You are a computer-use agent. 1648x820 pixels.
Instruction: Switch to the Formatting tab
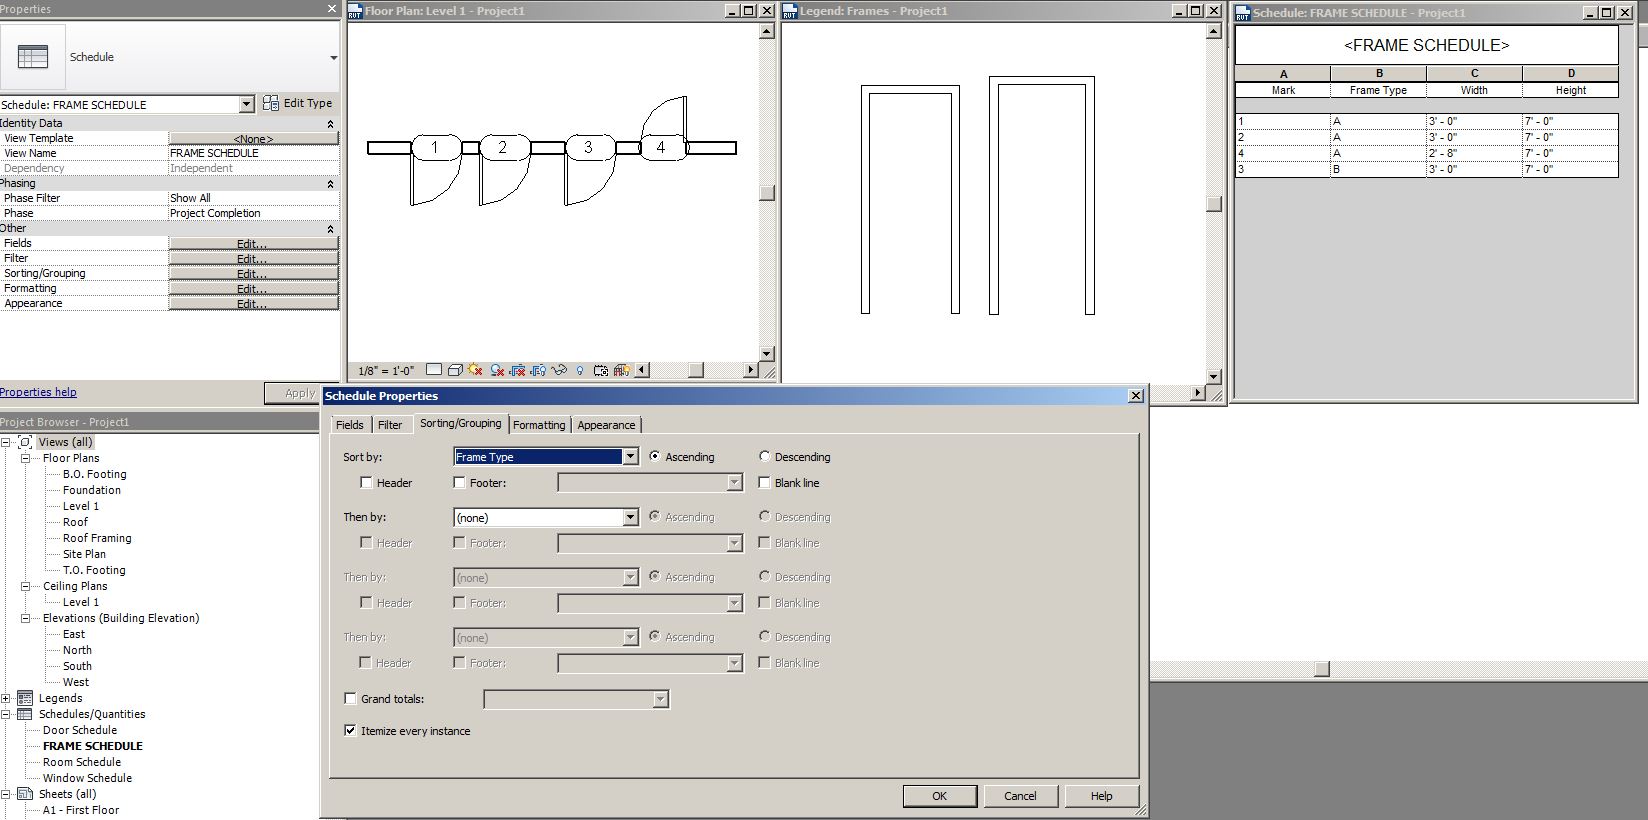[x=539, y=425]
